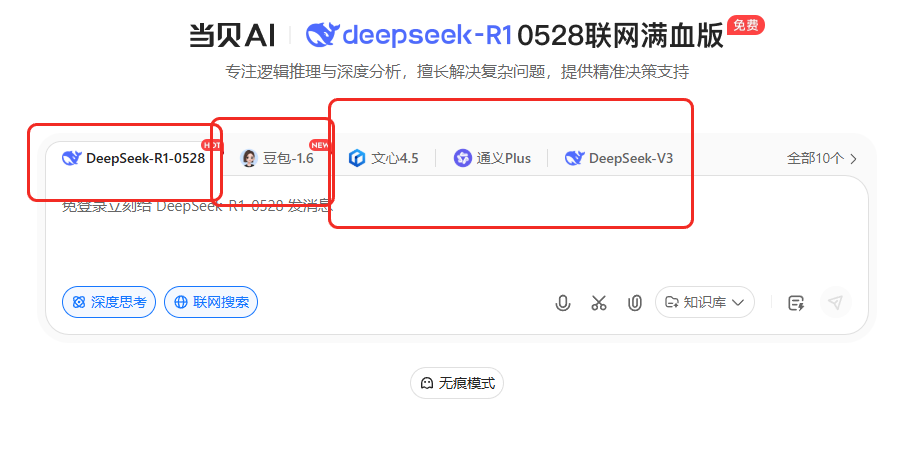Switch to the 通义Plus model tab
Image resolution: width=917 pixels, height=453 pixels.
pos(492,158)
